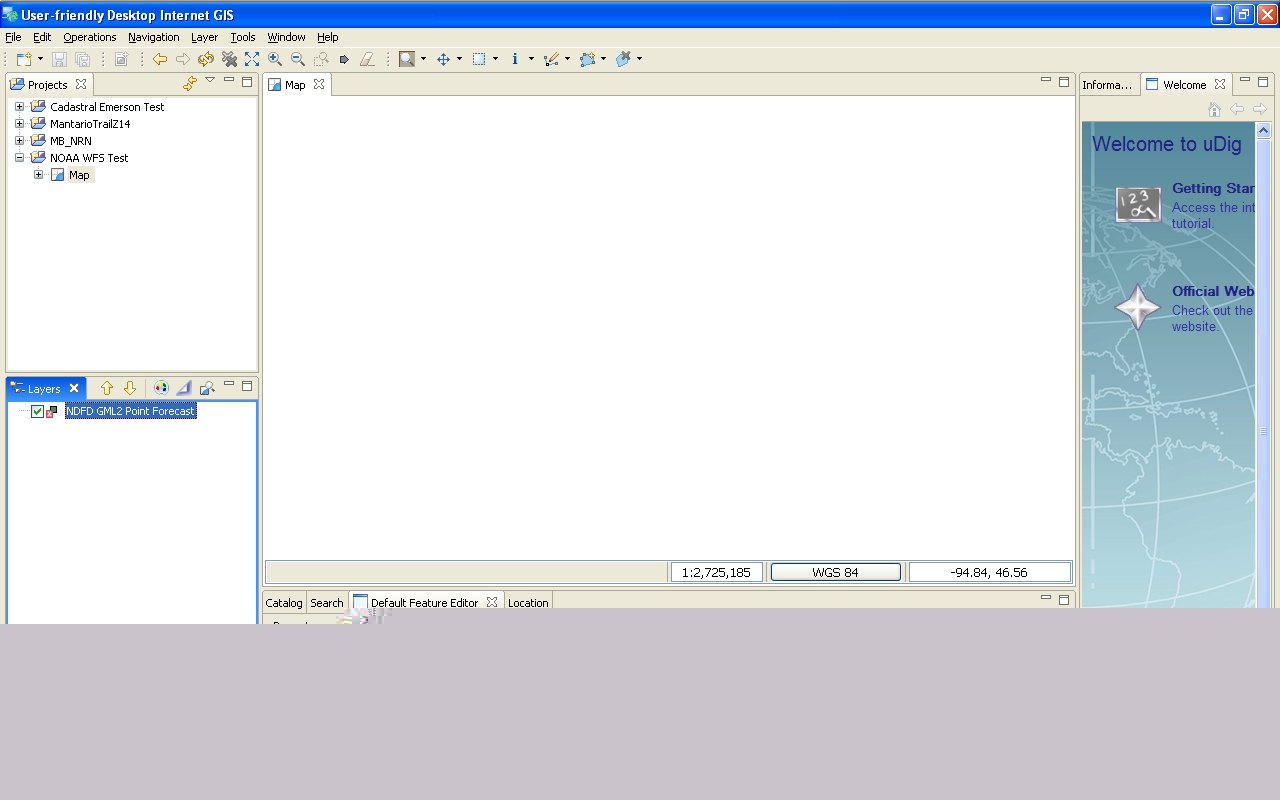Click the blue triangle icon in the Layers toolbar

click(x=184, y=388)
